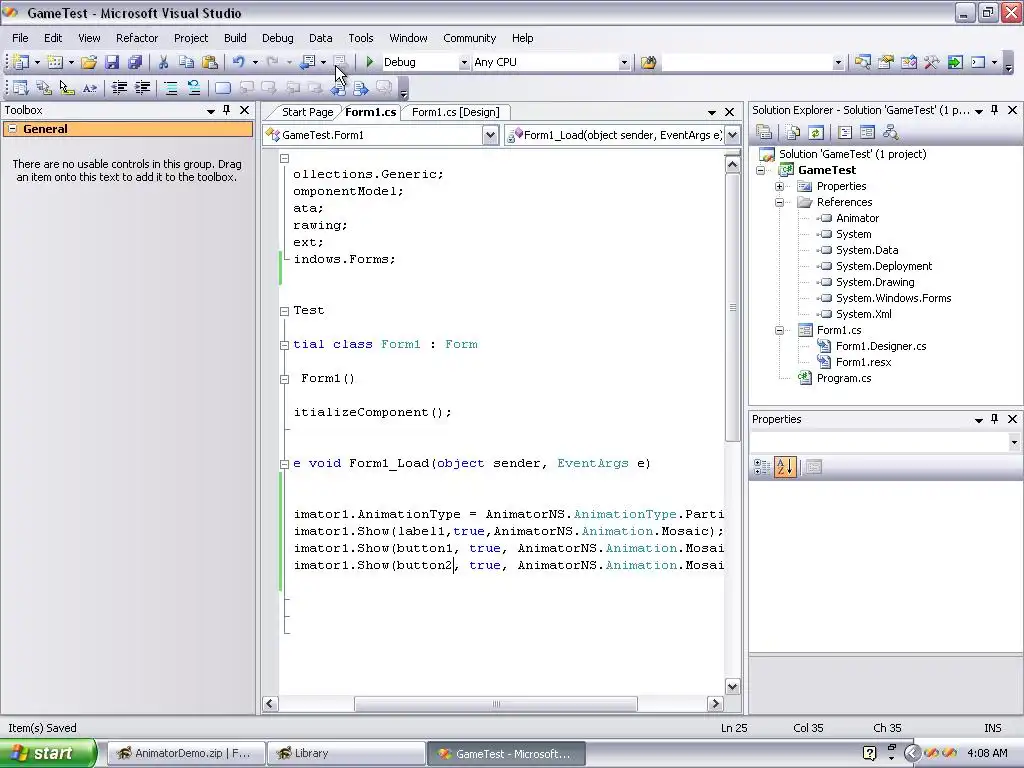Click the Cut scissors icon
1024x768 pixels.
(163, 62)
